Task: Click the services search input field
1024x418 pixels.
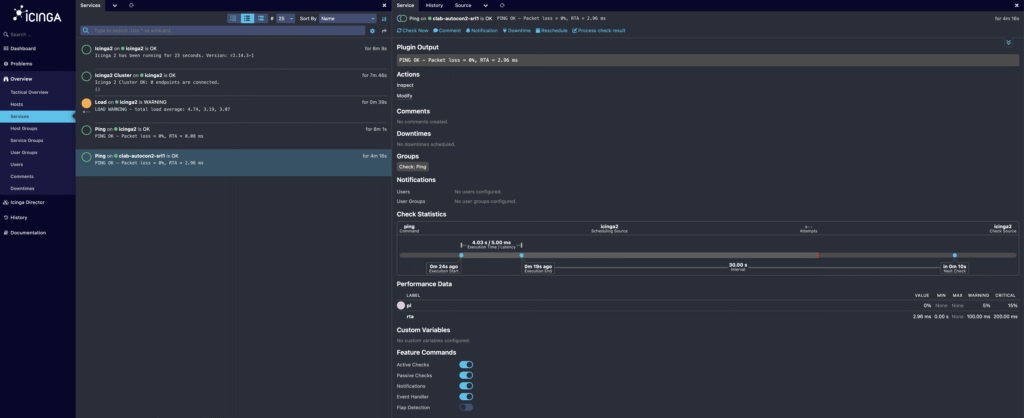Action: 222,31
